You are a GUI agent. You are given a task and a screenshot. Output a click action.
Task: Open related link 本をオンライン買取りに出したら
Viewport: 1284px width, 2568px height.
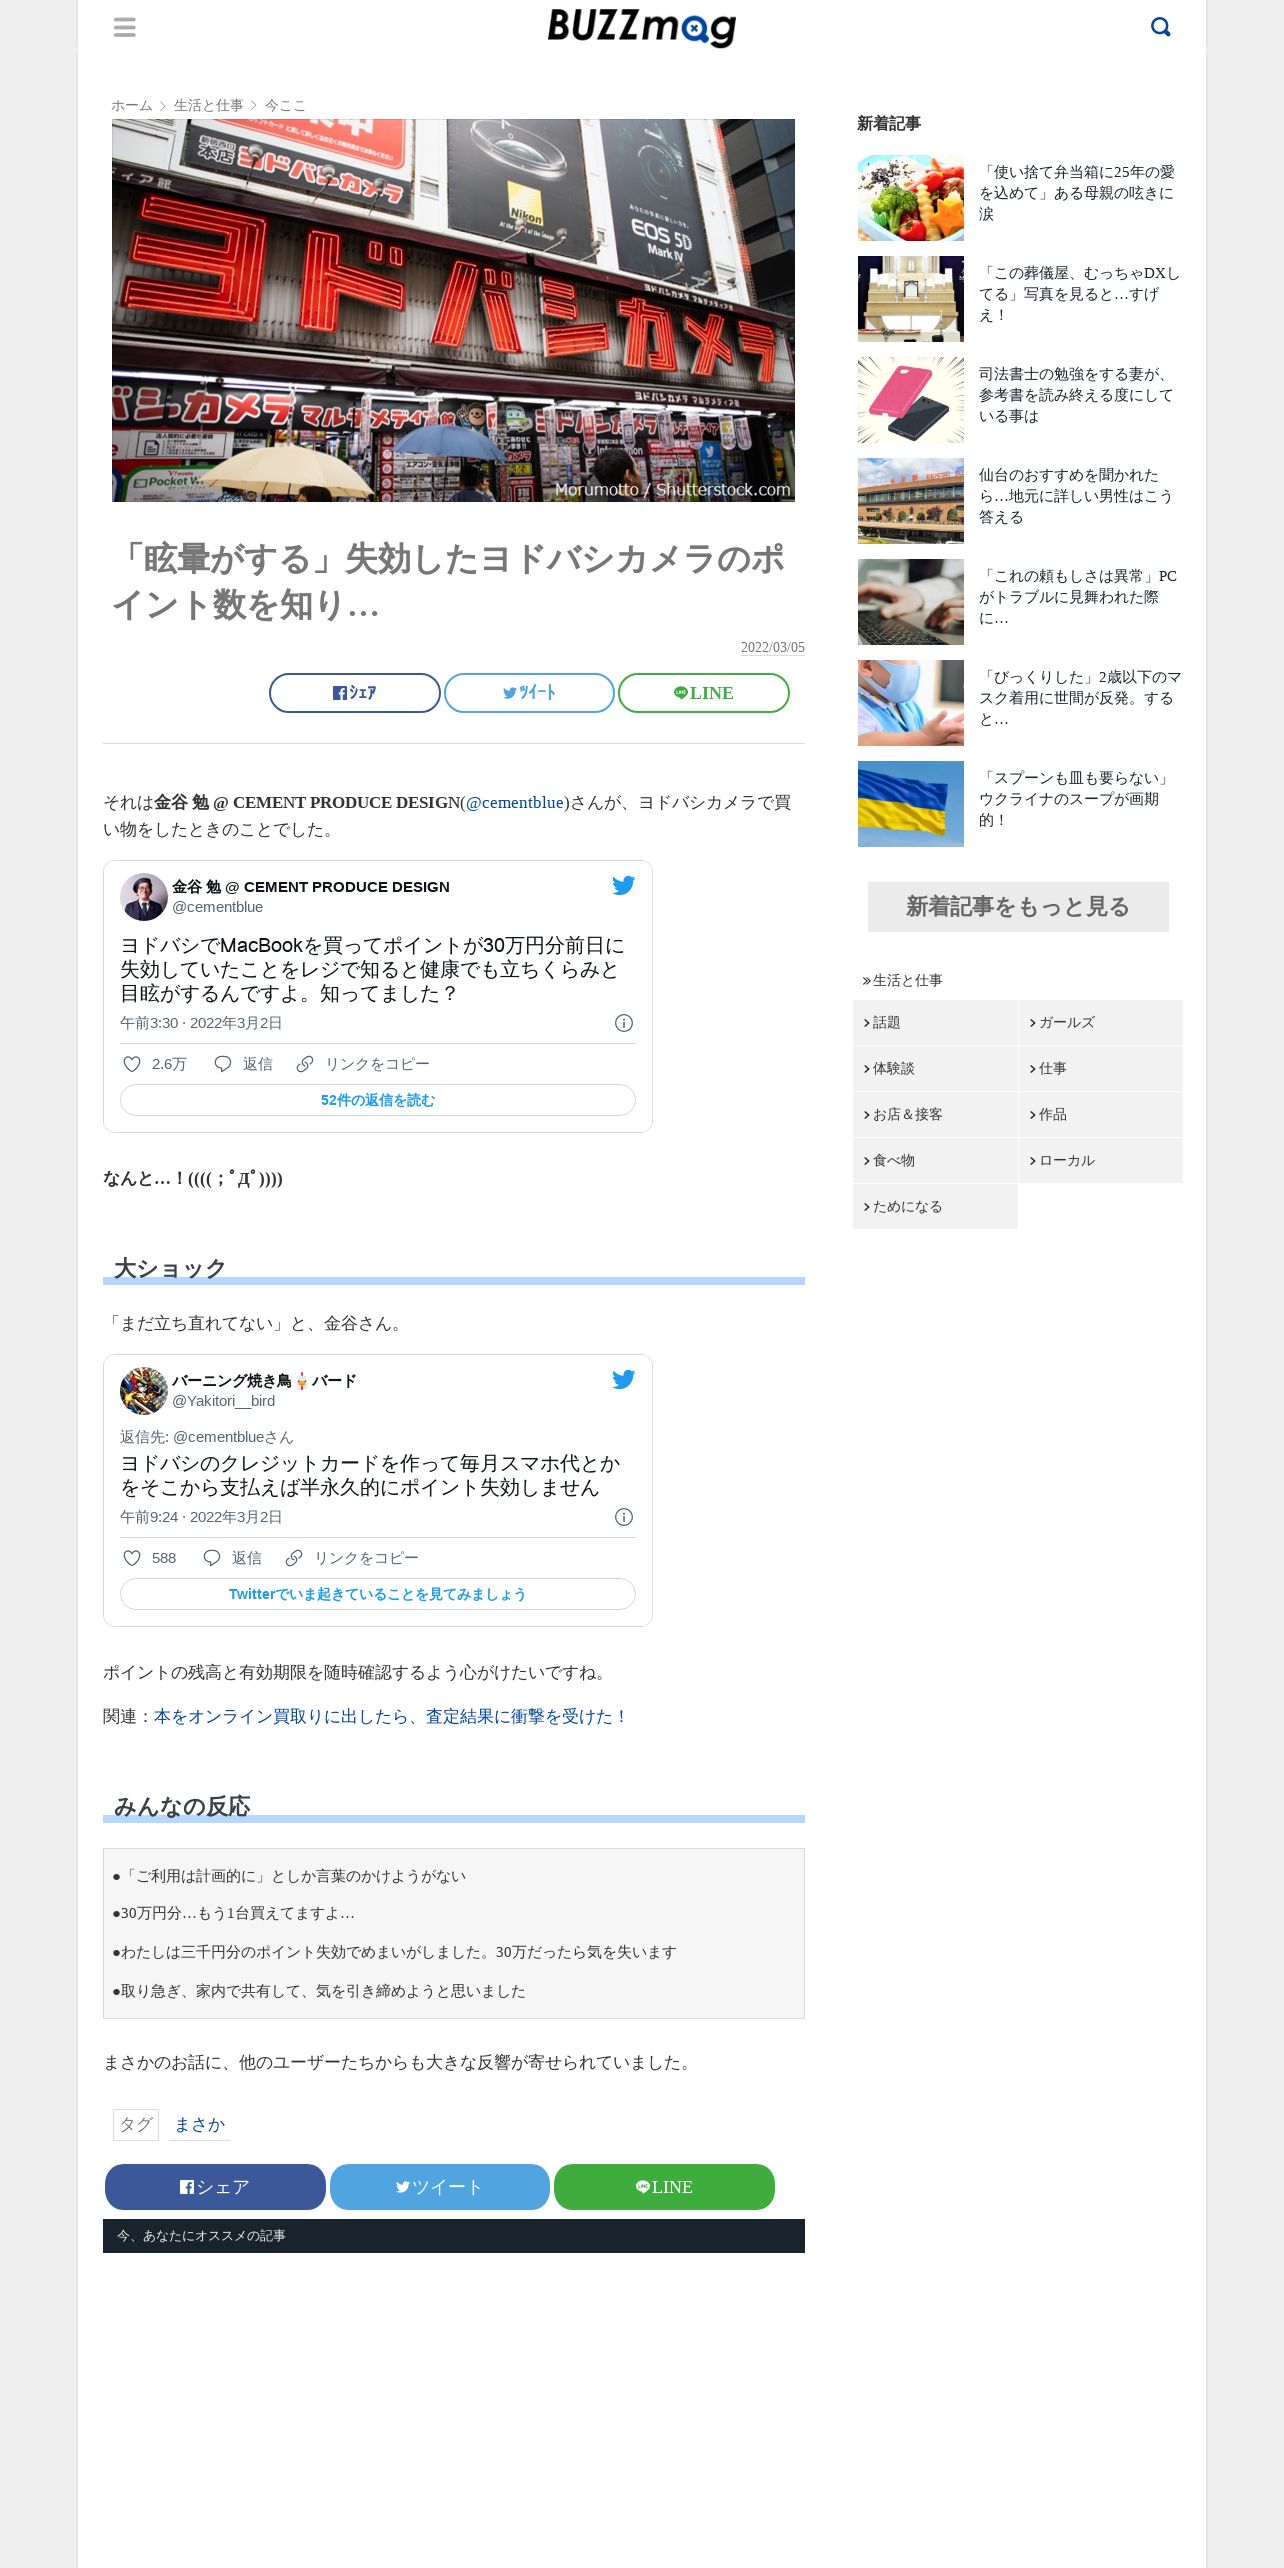tap(391, 1716)
